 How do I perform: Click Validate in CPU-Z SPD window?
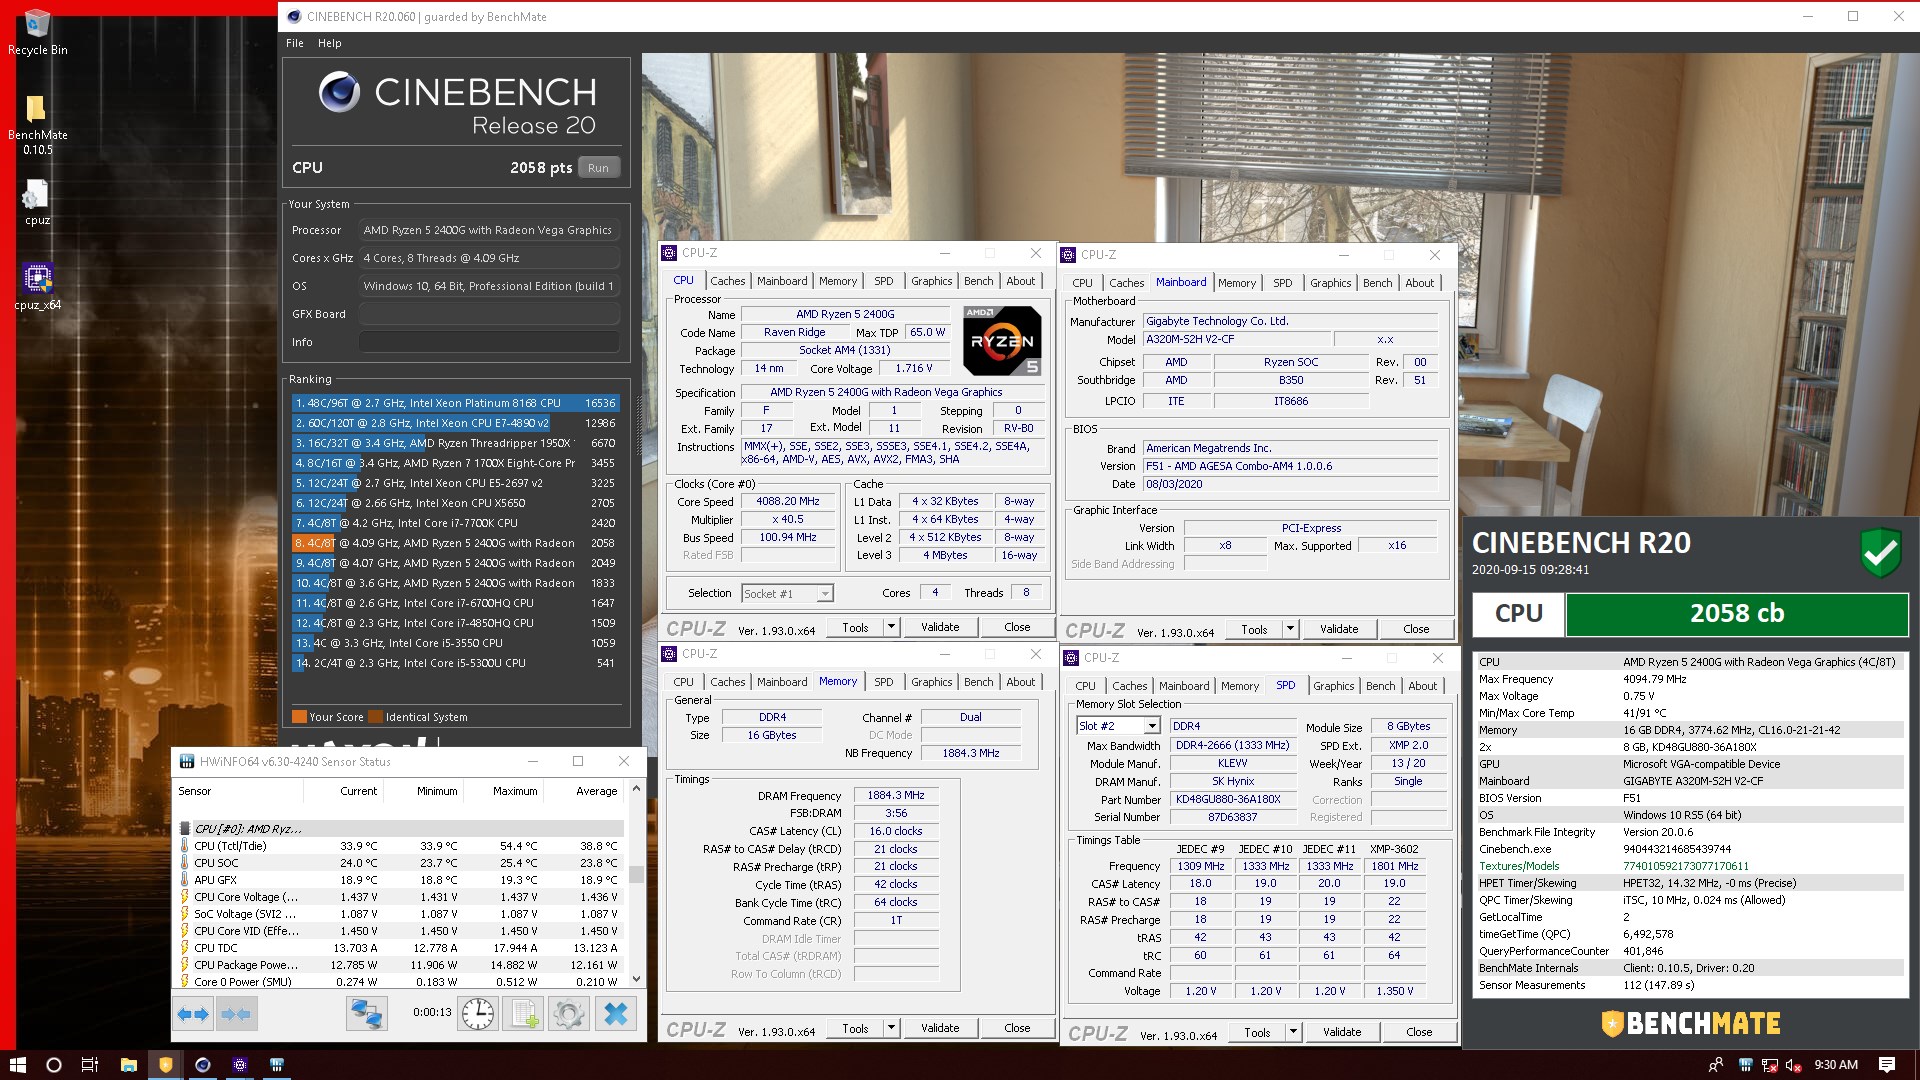pos(1342,1032)
